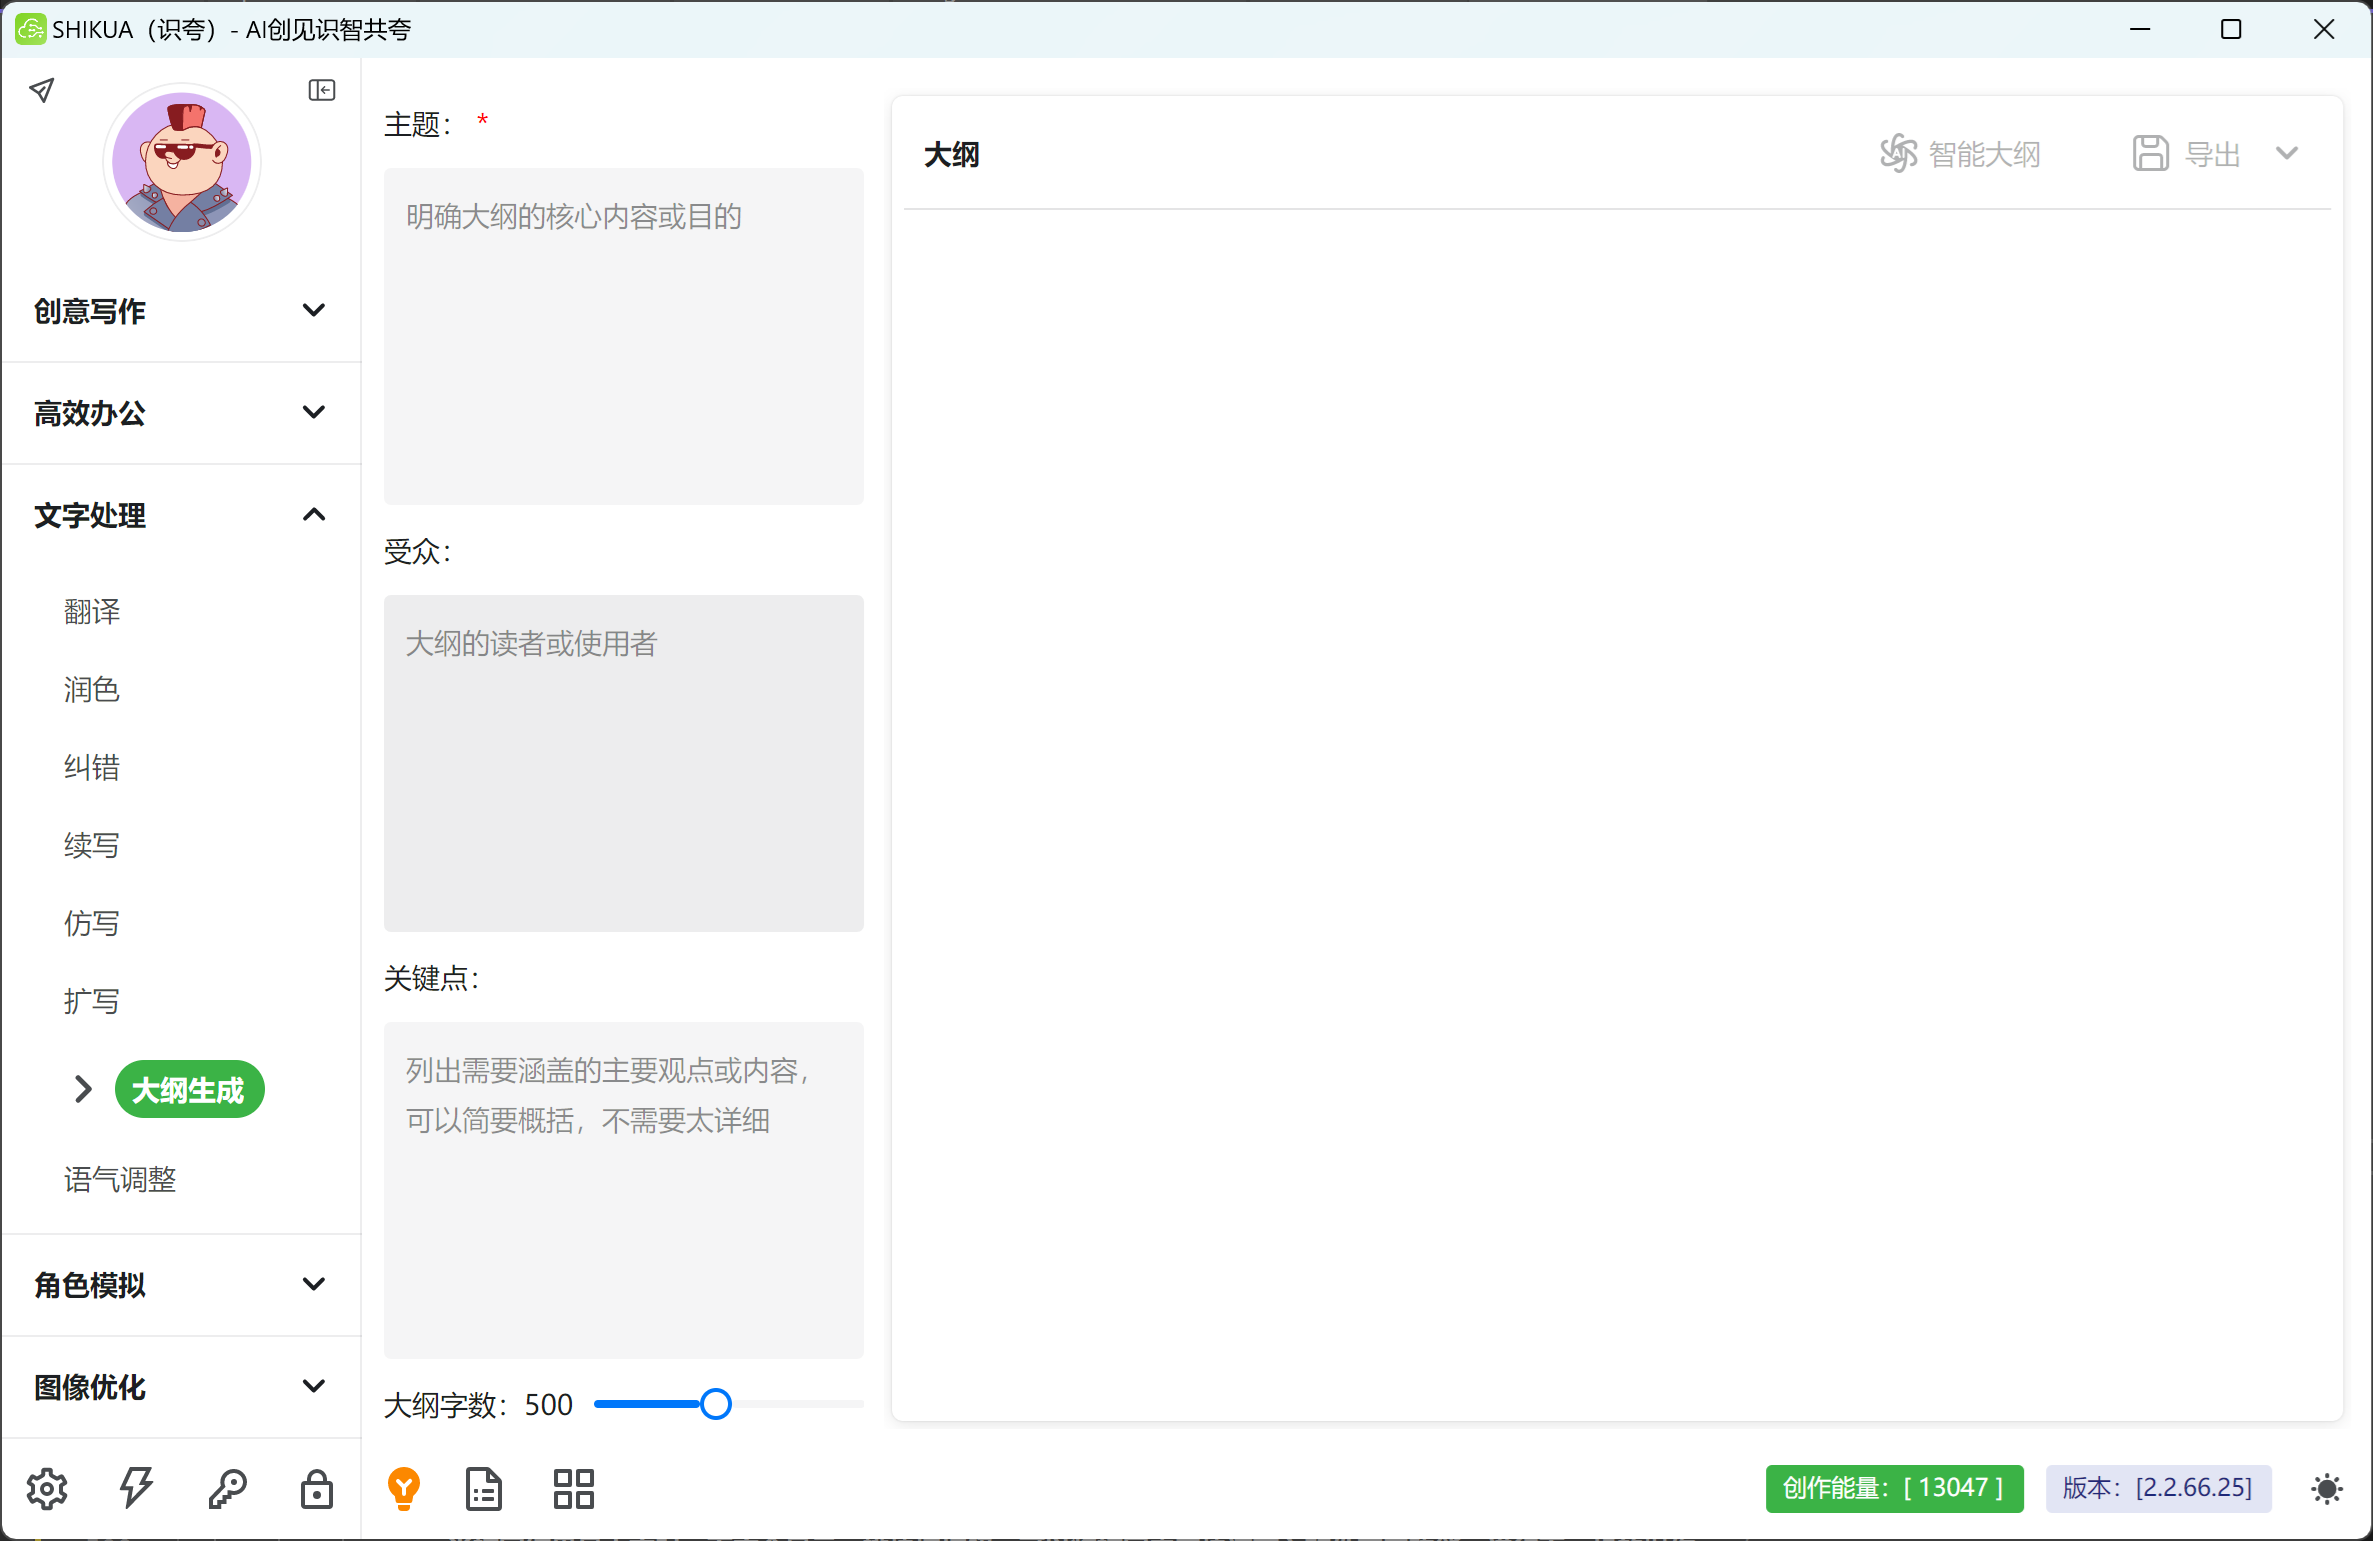Click the 受众 field label
The height and width of the screenshot is (1541, 2373).
pos(417,551)
